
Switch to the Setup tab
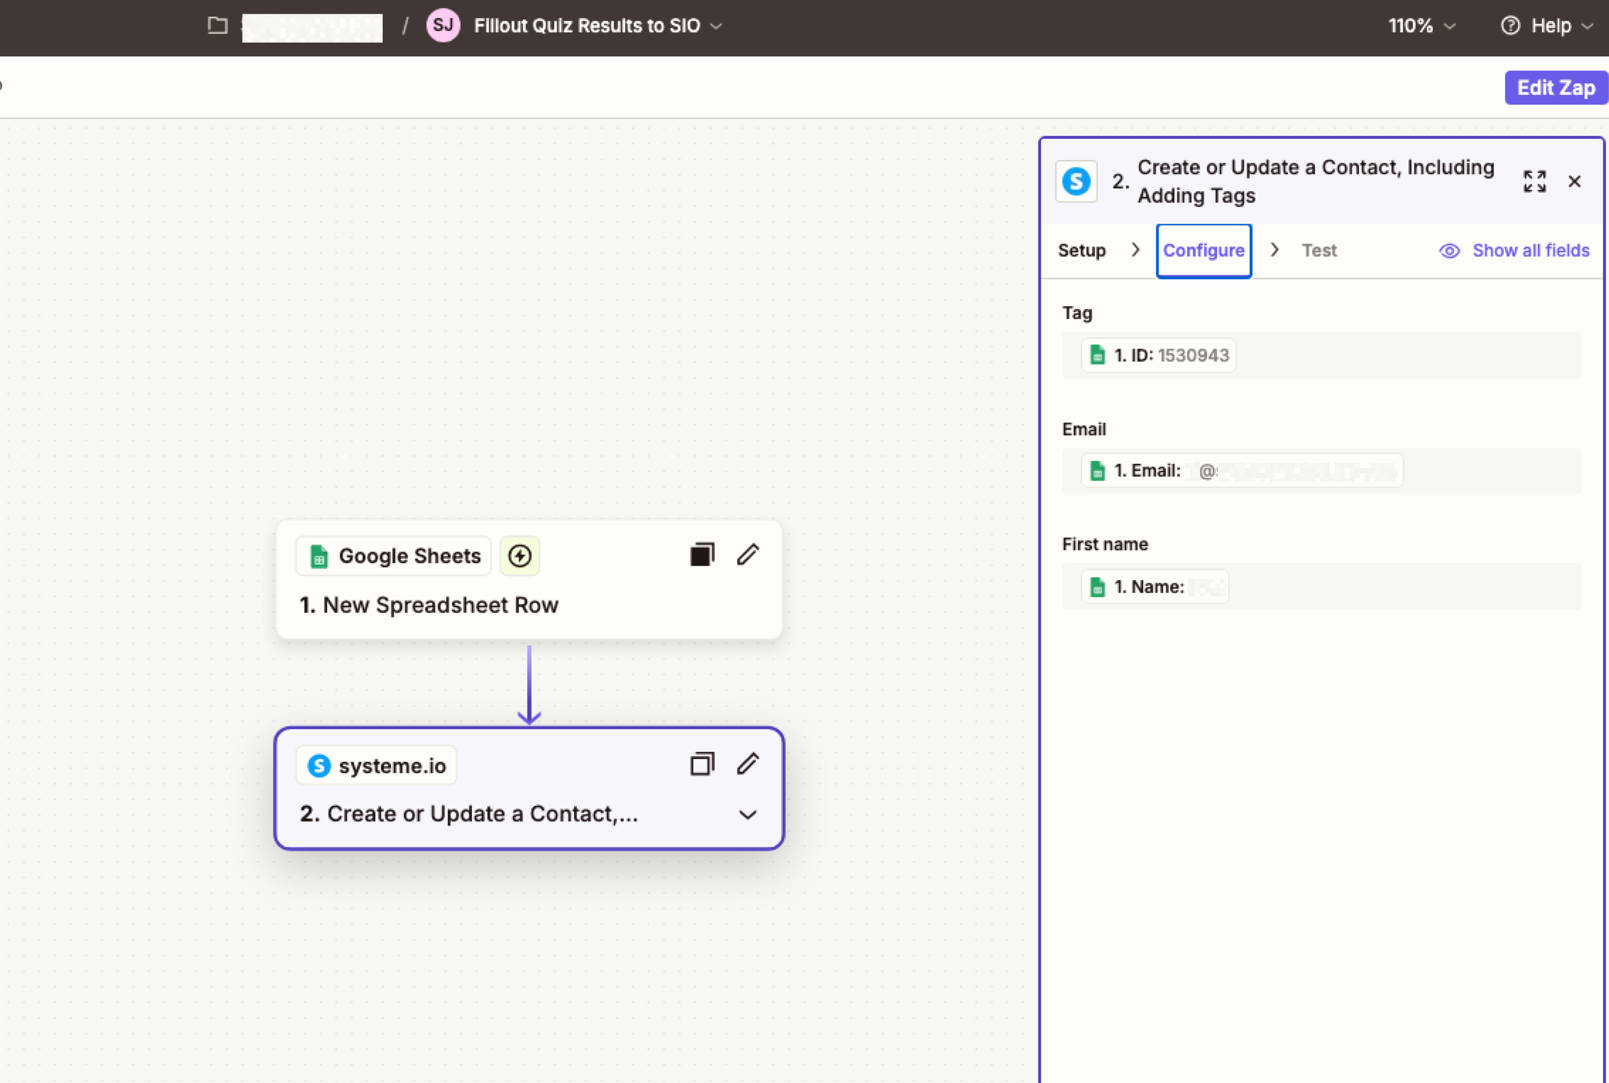(x=1082, y=250)
